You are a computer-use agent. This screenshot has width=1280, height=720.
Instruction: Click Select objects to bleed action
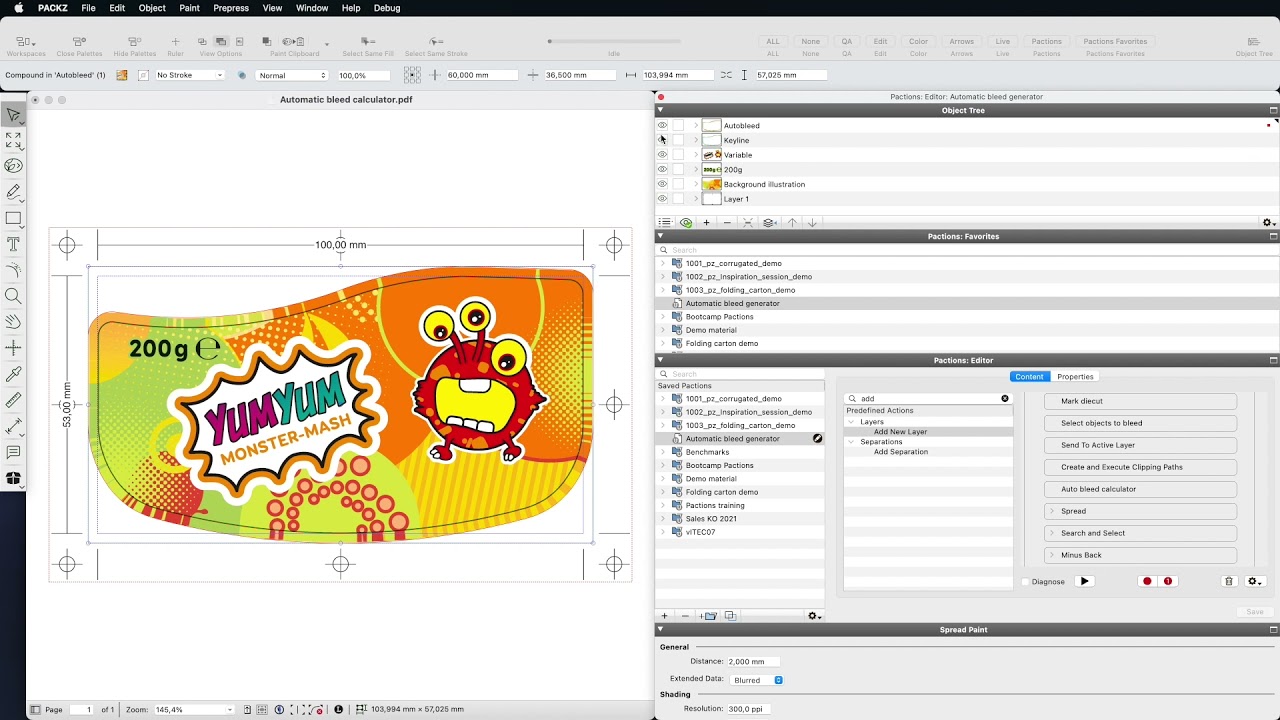coord(1140,423)
